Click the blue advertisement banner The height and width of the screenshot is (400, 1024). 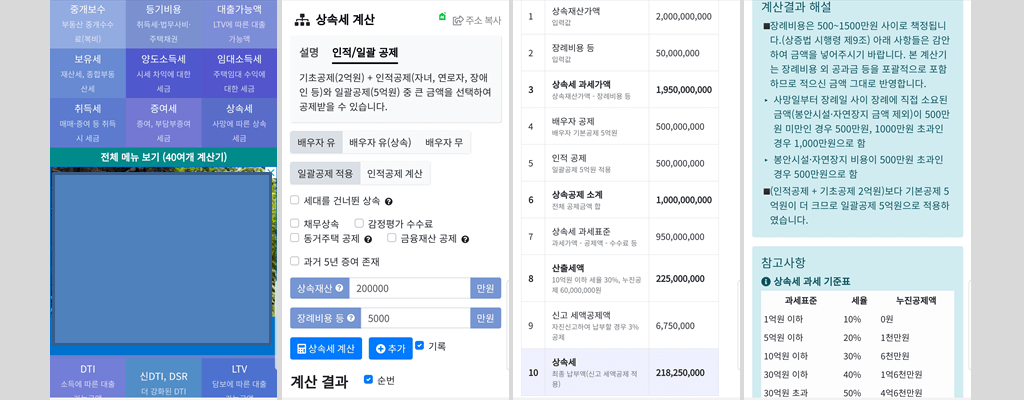(161, 259)
